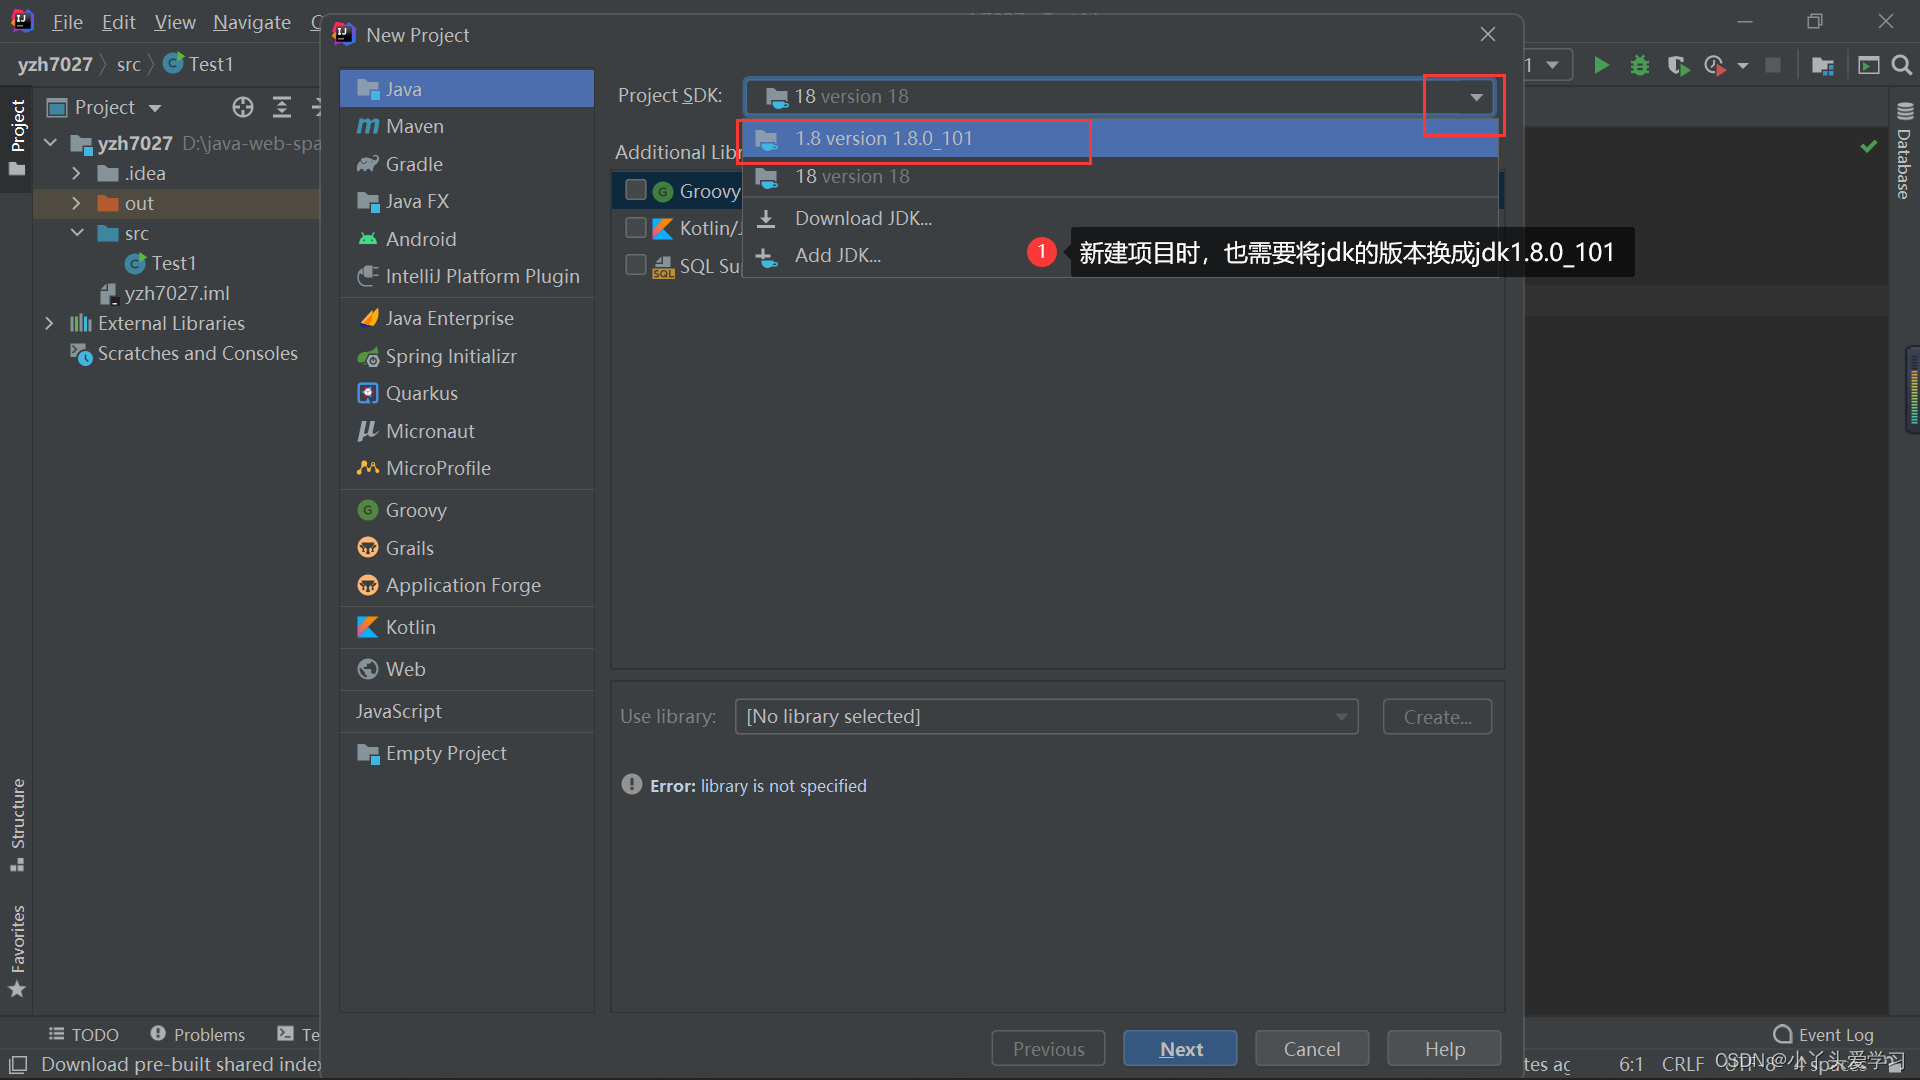Select Groovy in left project list
Viewport: 1920px width, 1080px height.
[x=467, y=510]
